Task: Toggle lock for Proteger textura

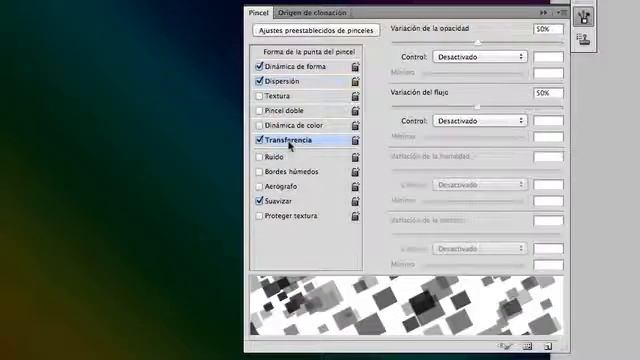Action: click(x=356, y=216)
